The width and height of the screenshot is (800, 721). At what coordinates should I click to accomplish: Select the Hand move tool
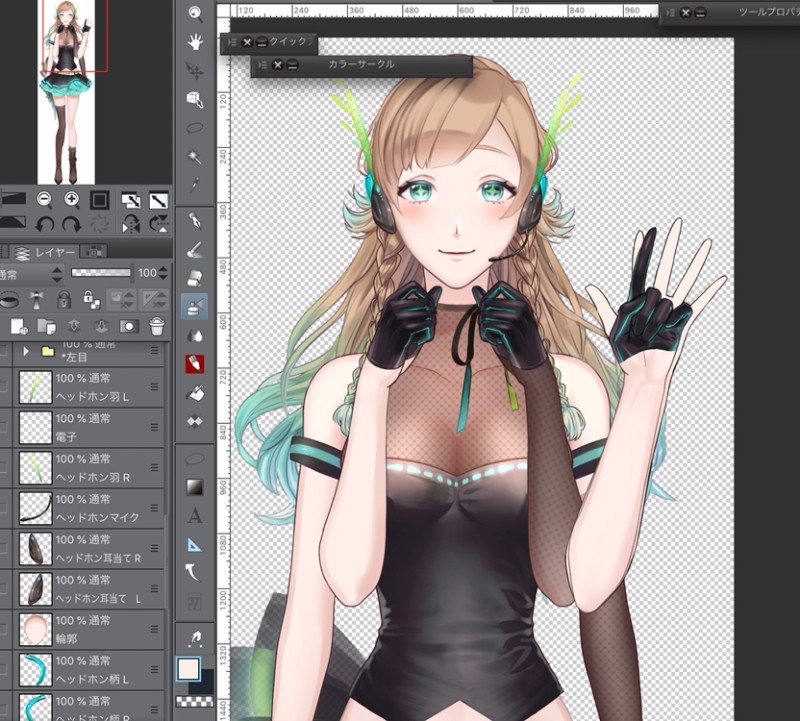point(194,42)
